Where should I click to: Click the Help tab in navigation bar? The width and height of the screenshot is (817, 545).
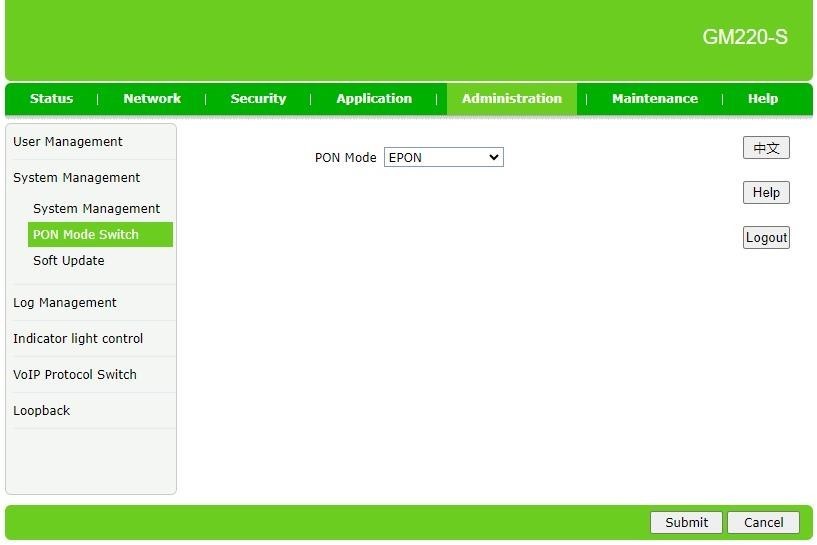(762, 99)
